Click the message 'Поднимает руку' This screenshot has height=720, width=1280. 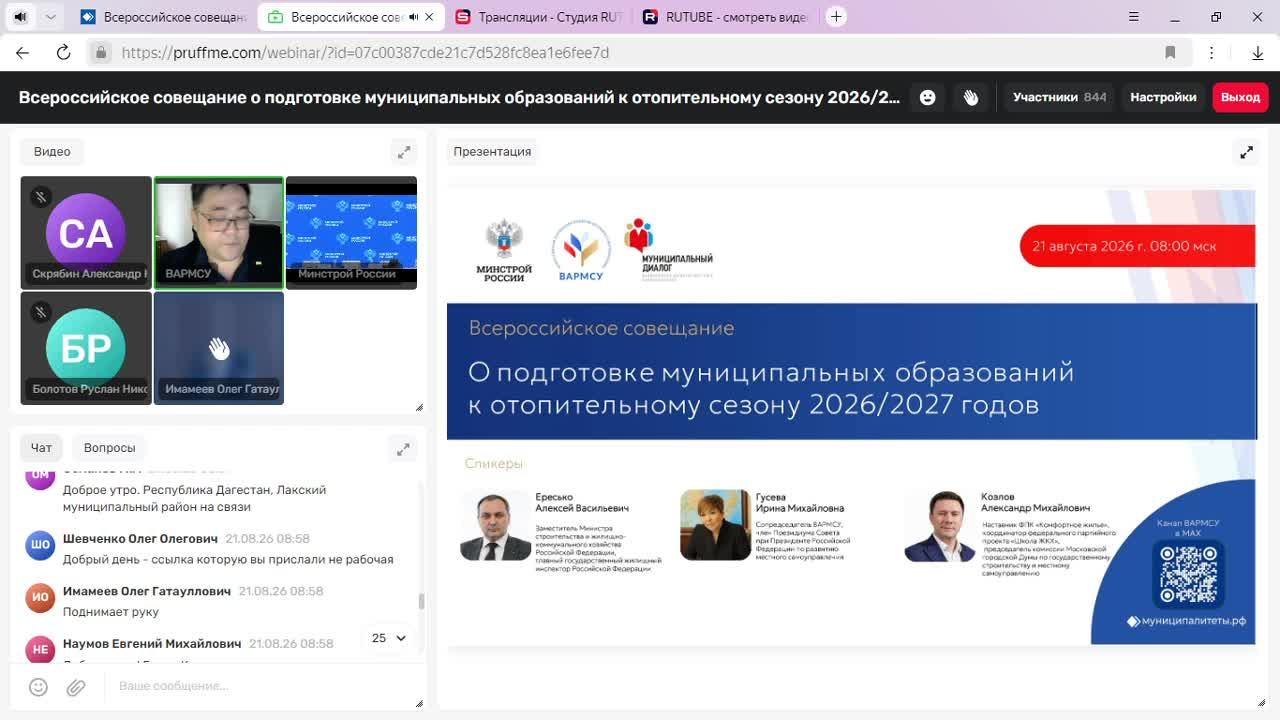111,612
